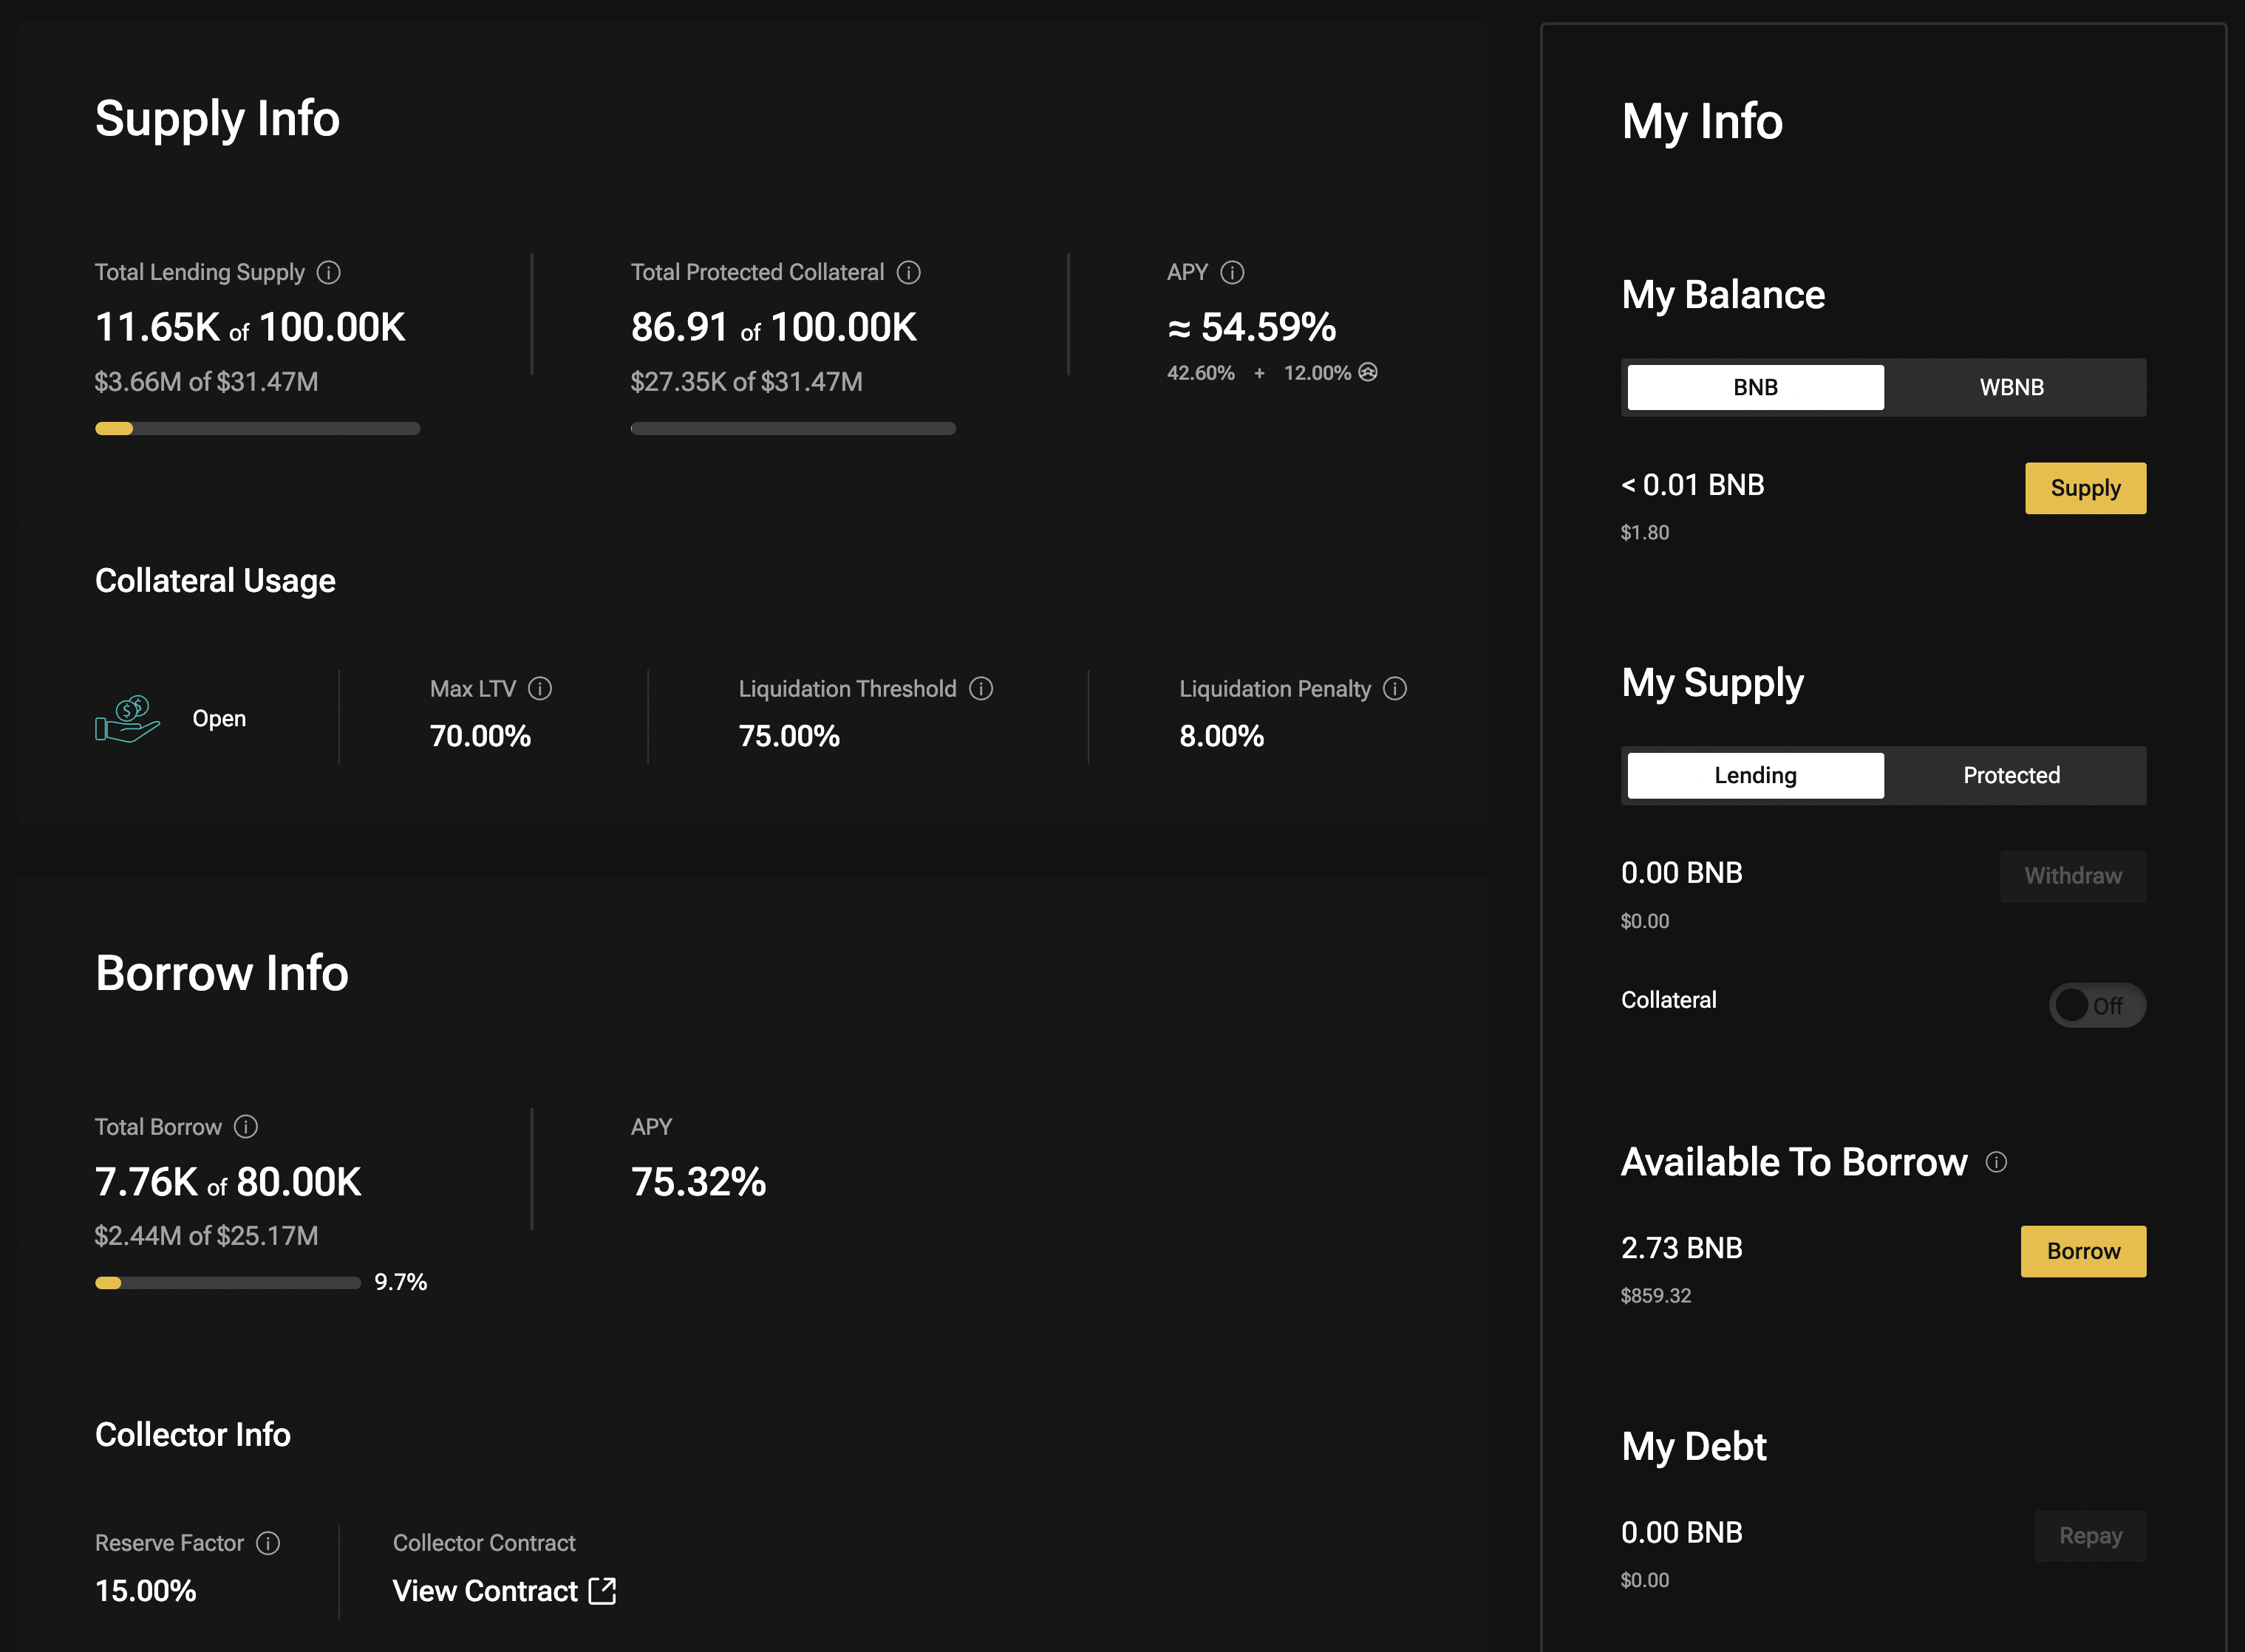This screenshot has width=2245, height=1652.
Task: Switch to WBNB balance tab
Action: click(x=2011, y=387)
